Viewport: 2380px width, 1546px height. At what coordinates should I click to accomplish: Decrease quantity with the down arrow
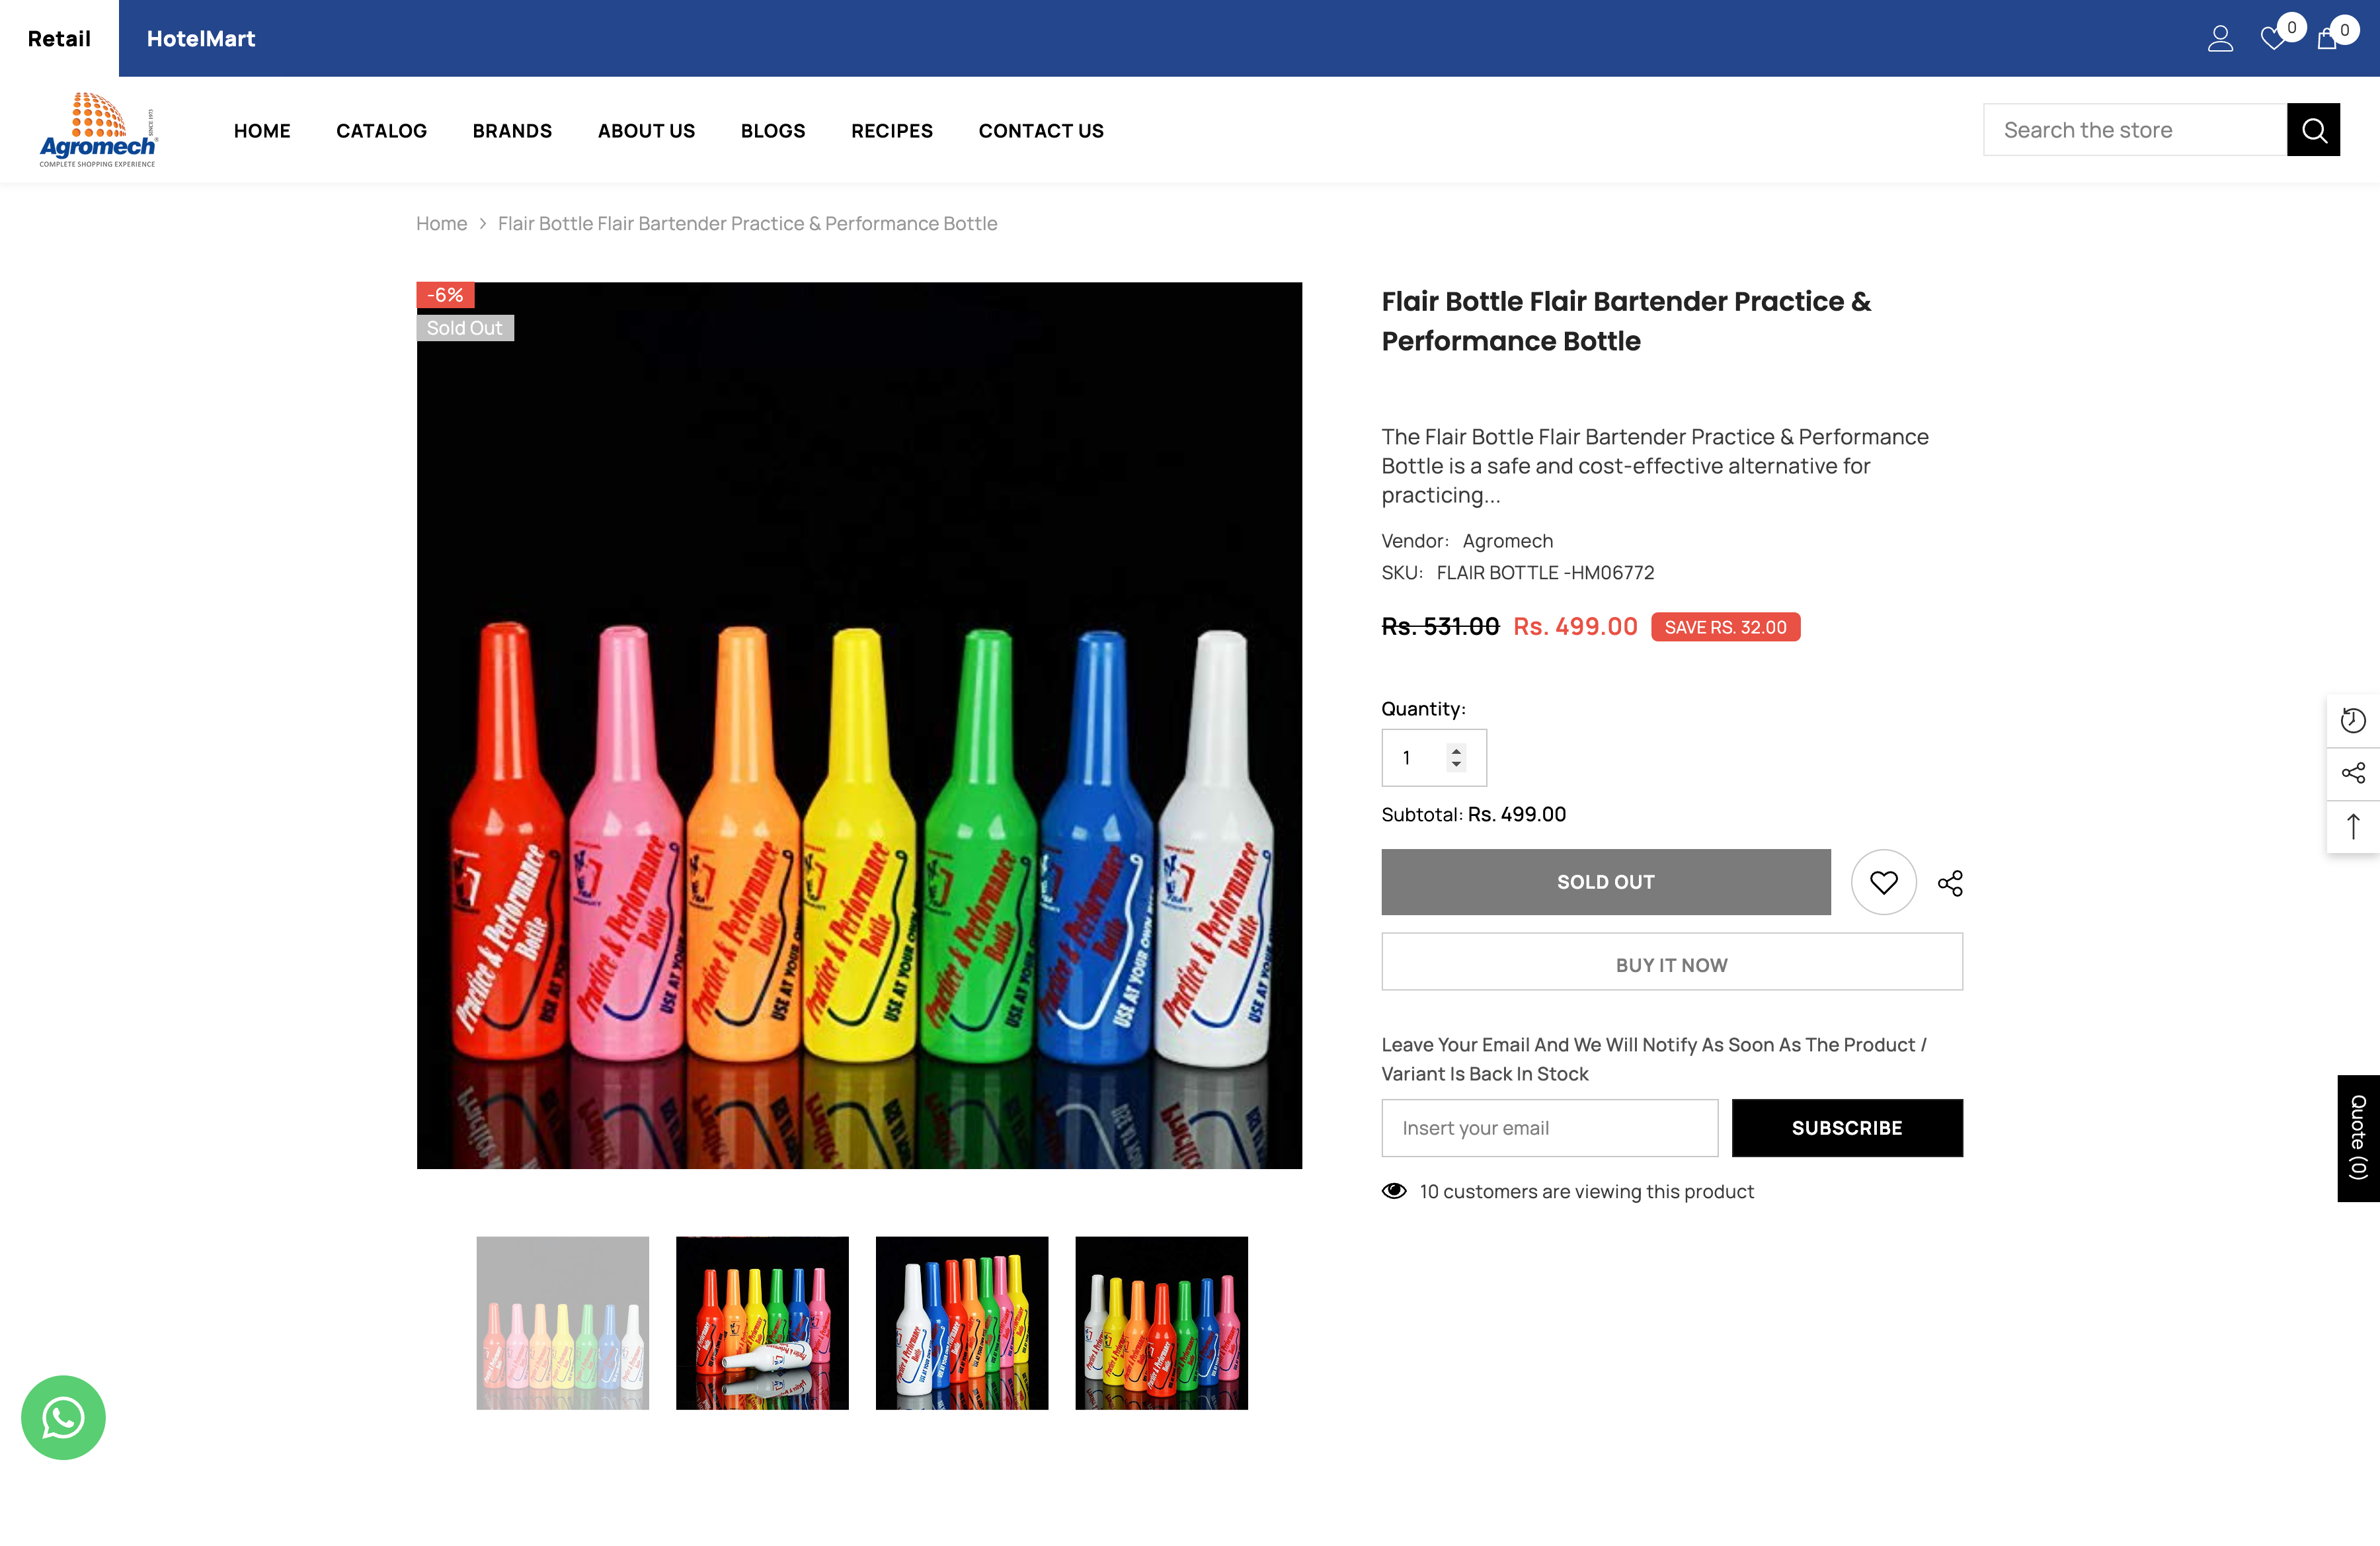tap(1456, 765)
